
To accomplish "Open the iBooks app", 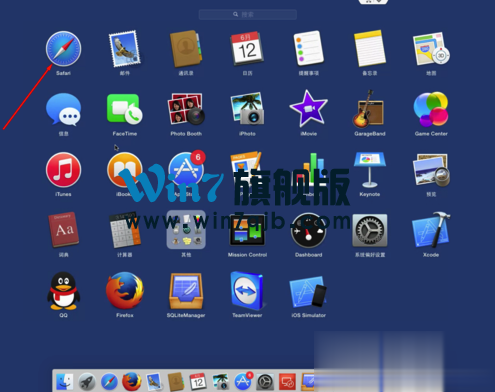I will coord(124,170).
